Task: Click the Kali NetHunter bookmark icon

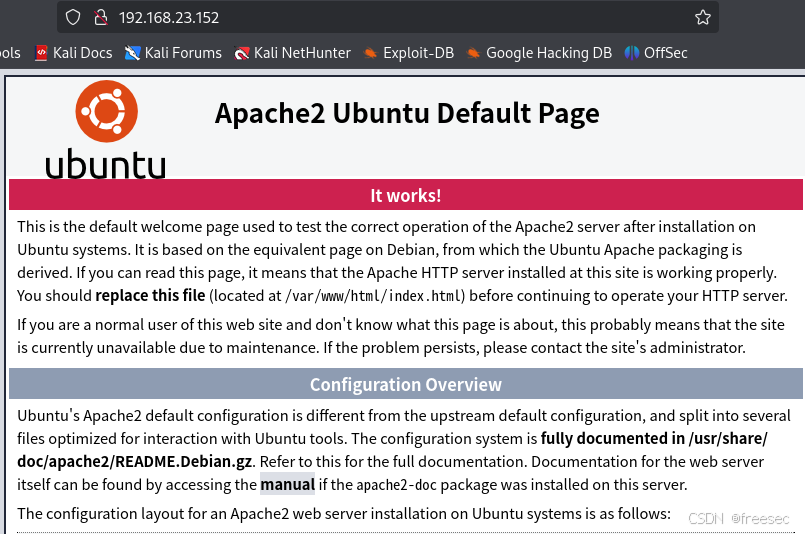Action: click(x=241, y=53)
